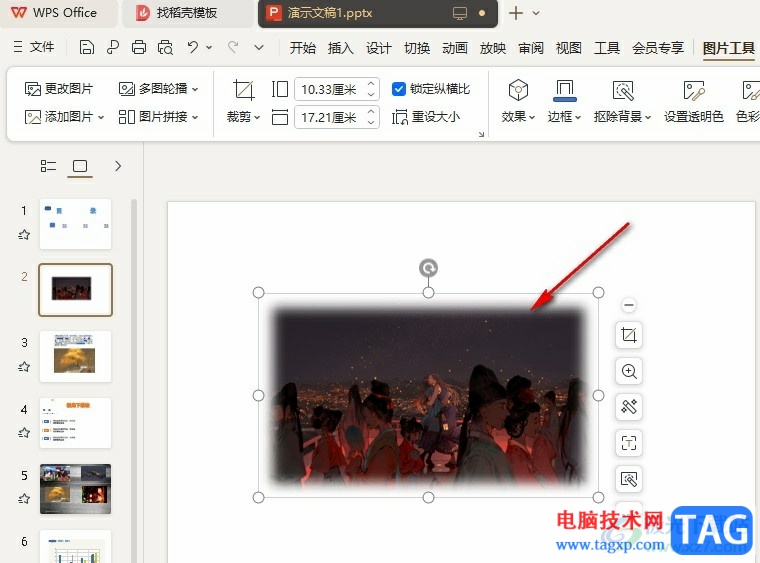
Task: Open the 工具 ribbon tab
Action: (x=607, y=48)
